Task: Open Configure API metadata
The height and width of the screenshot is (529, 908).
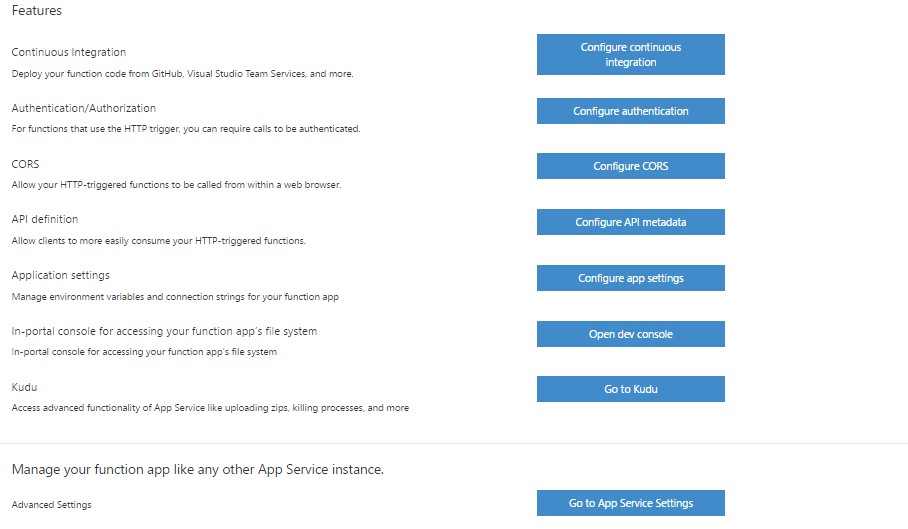Action: [x=631, y=222]
